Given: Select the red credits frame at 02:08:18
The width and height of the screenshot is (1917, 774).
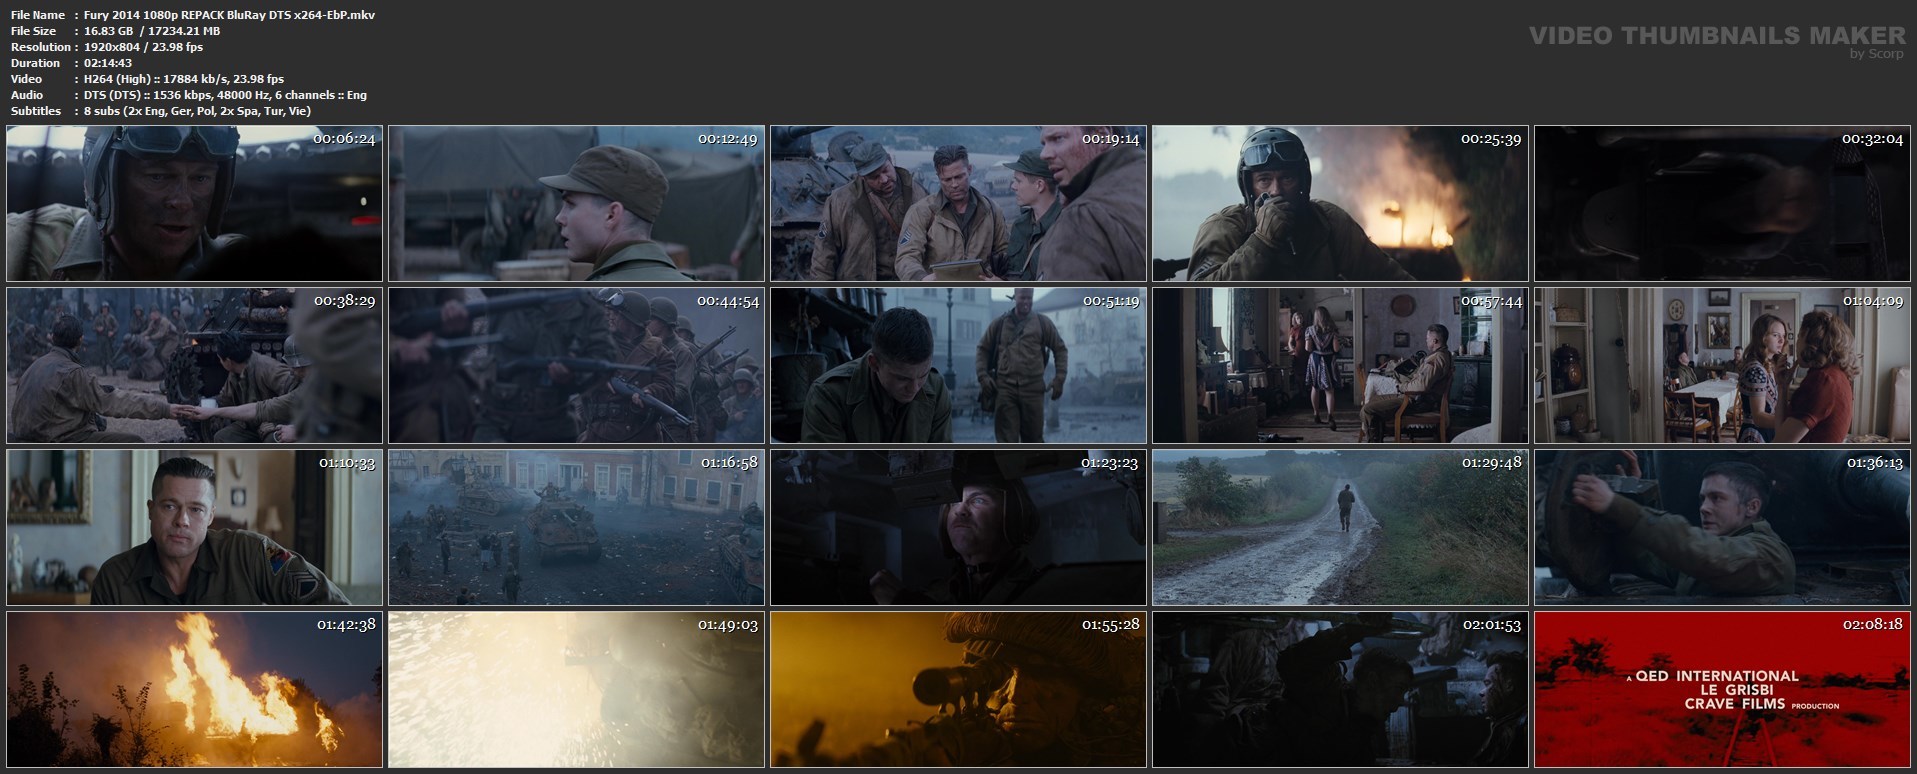Looking at the screenshot, I should pos(1722,689).
